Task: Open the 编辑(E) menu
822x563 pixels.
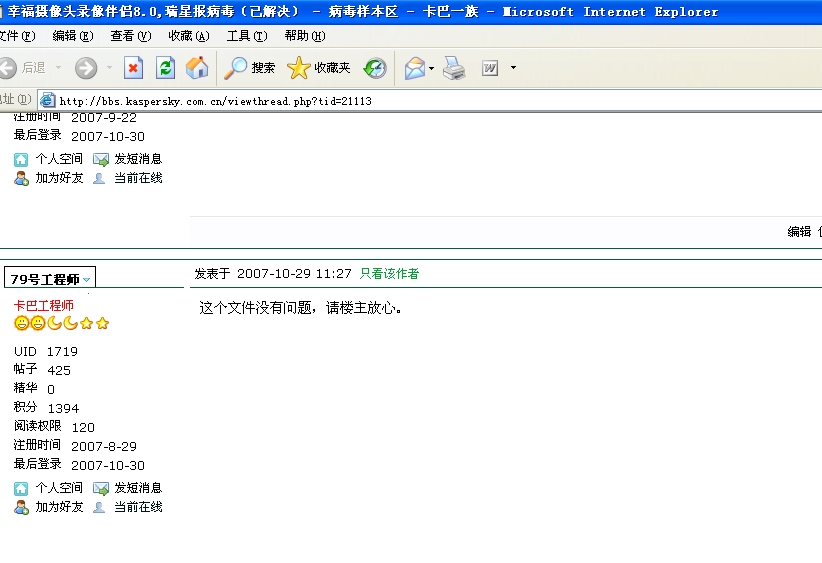Action: click(73, 36)
